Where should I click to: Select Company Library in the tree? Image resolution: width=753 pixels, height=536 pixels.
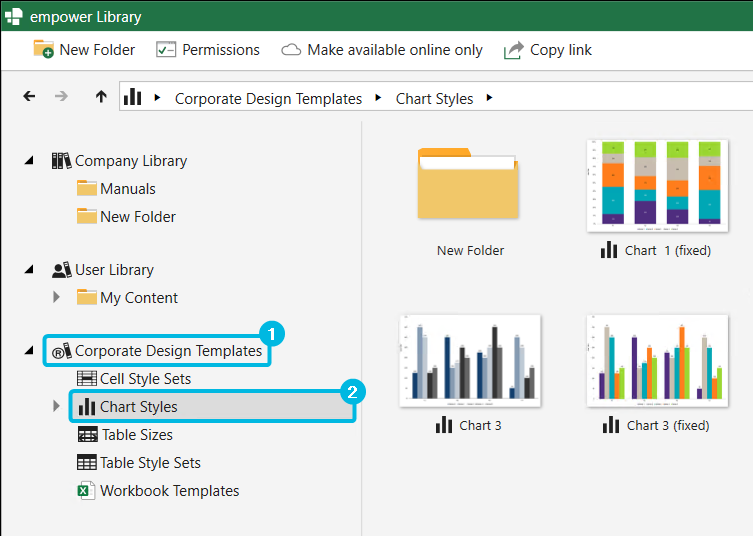(x=131, y=161)
